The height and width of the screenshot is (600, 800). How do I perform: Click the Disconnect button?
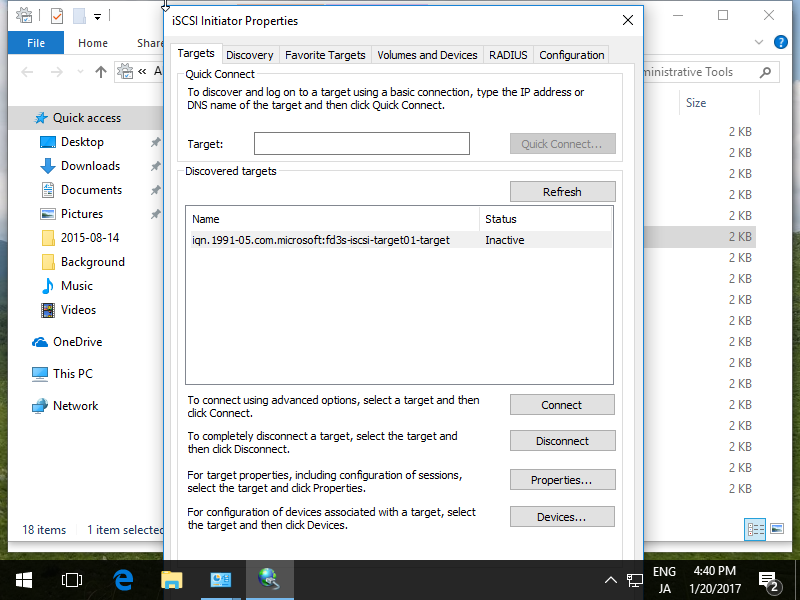click(x=562, y=441)
